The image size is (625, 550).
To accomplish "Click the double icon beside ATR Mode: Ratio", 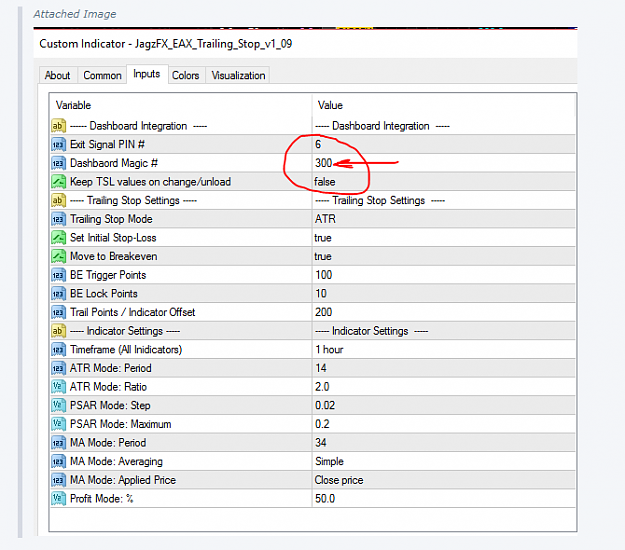I will point(58,387).
